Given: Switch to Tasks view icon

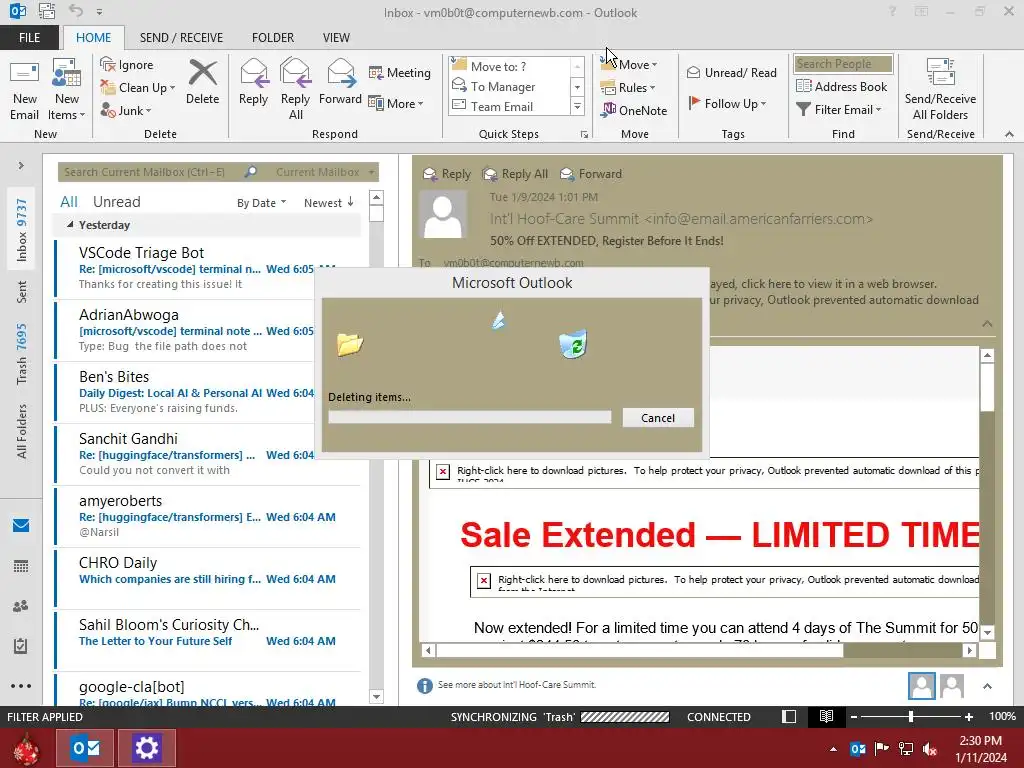Looking at the screenshot, I should point(21,646).
